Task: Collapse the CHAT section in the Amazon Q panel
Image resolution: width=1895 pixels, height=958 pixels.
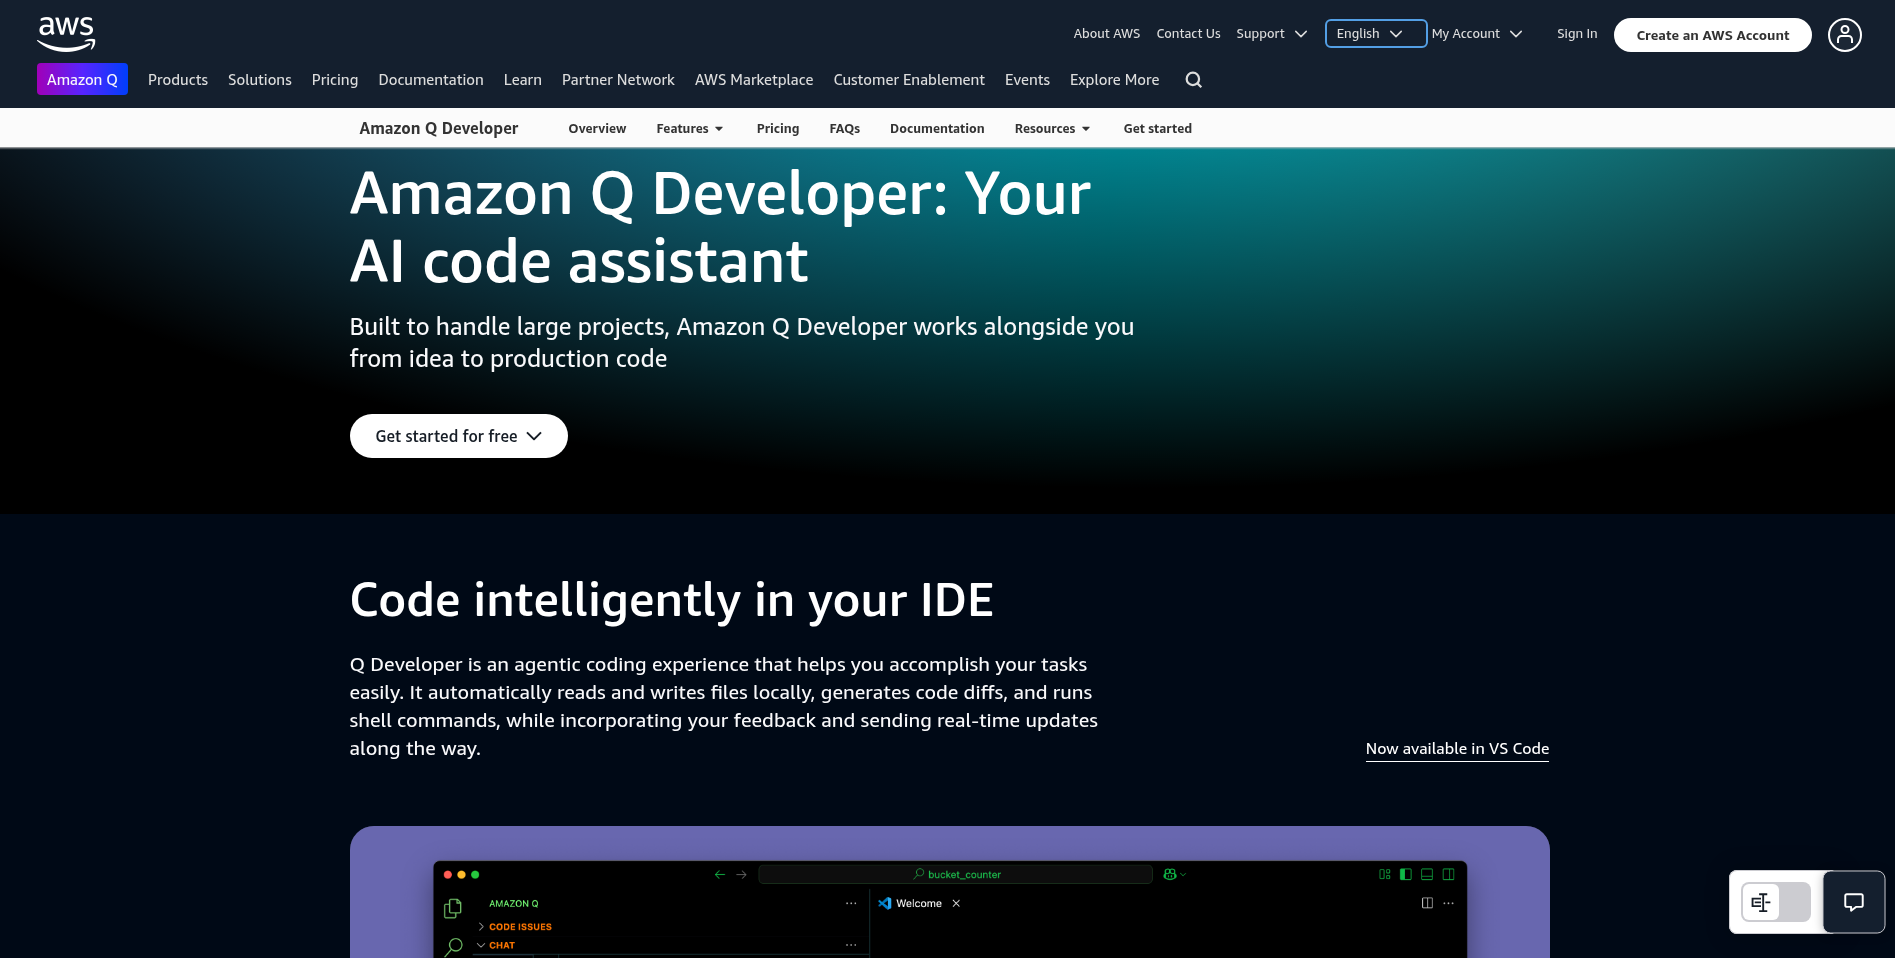Action: point(482,944)
